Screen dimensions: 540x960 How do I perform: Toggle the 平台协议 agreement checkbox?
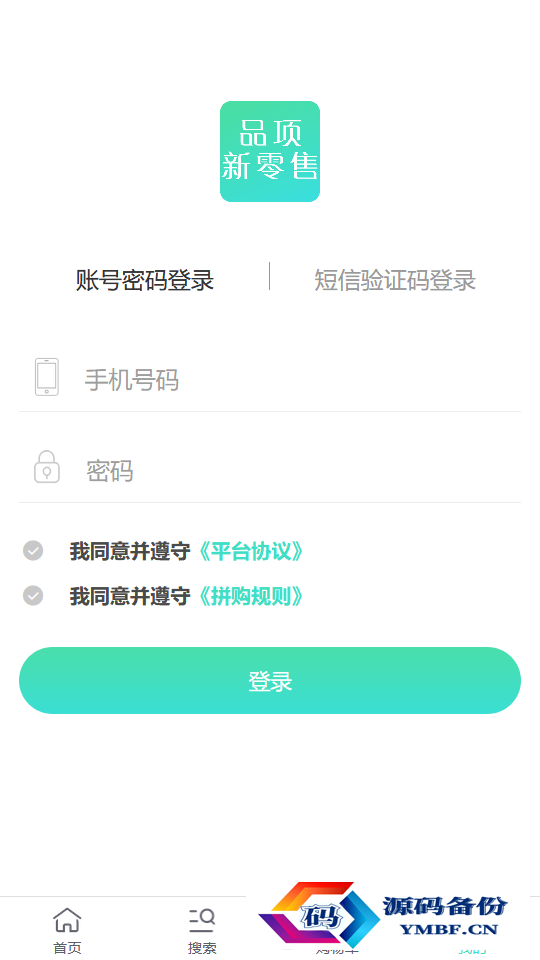[33, 550]
